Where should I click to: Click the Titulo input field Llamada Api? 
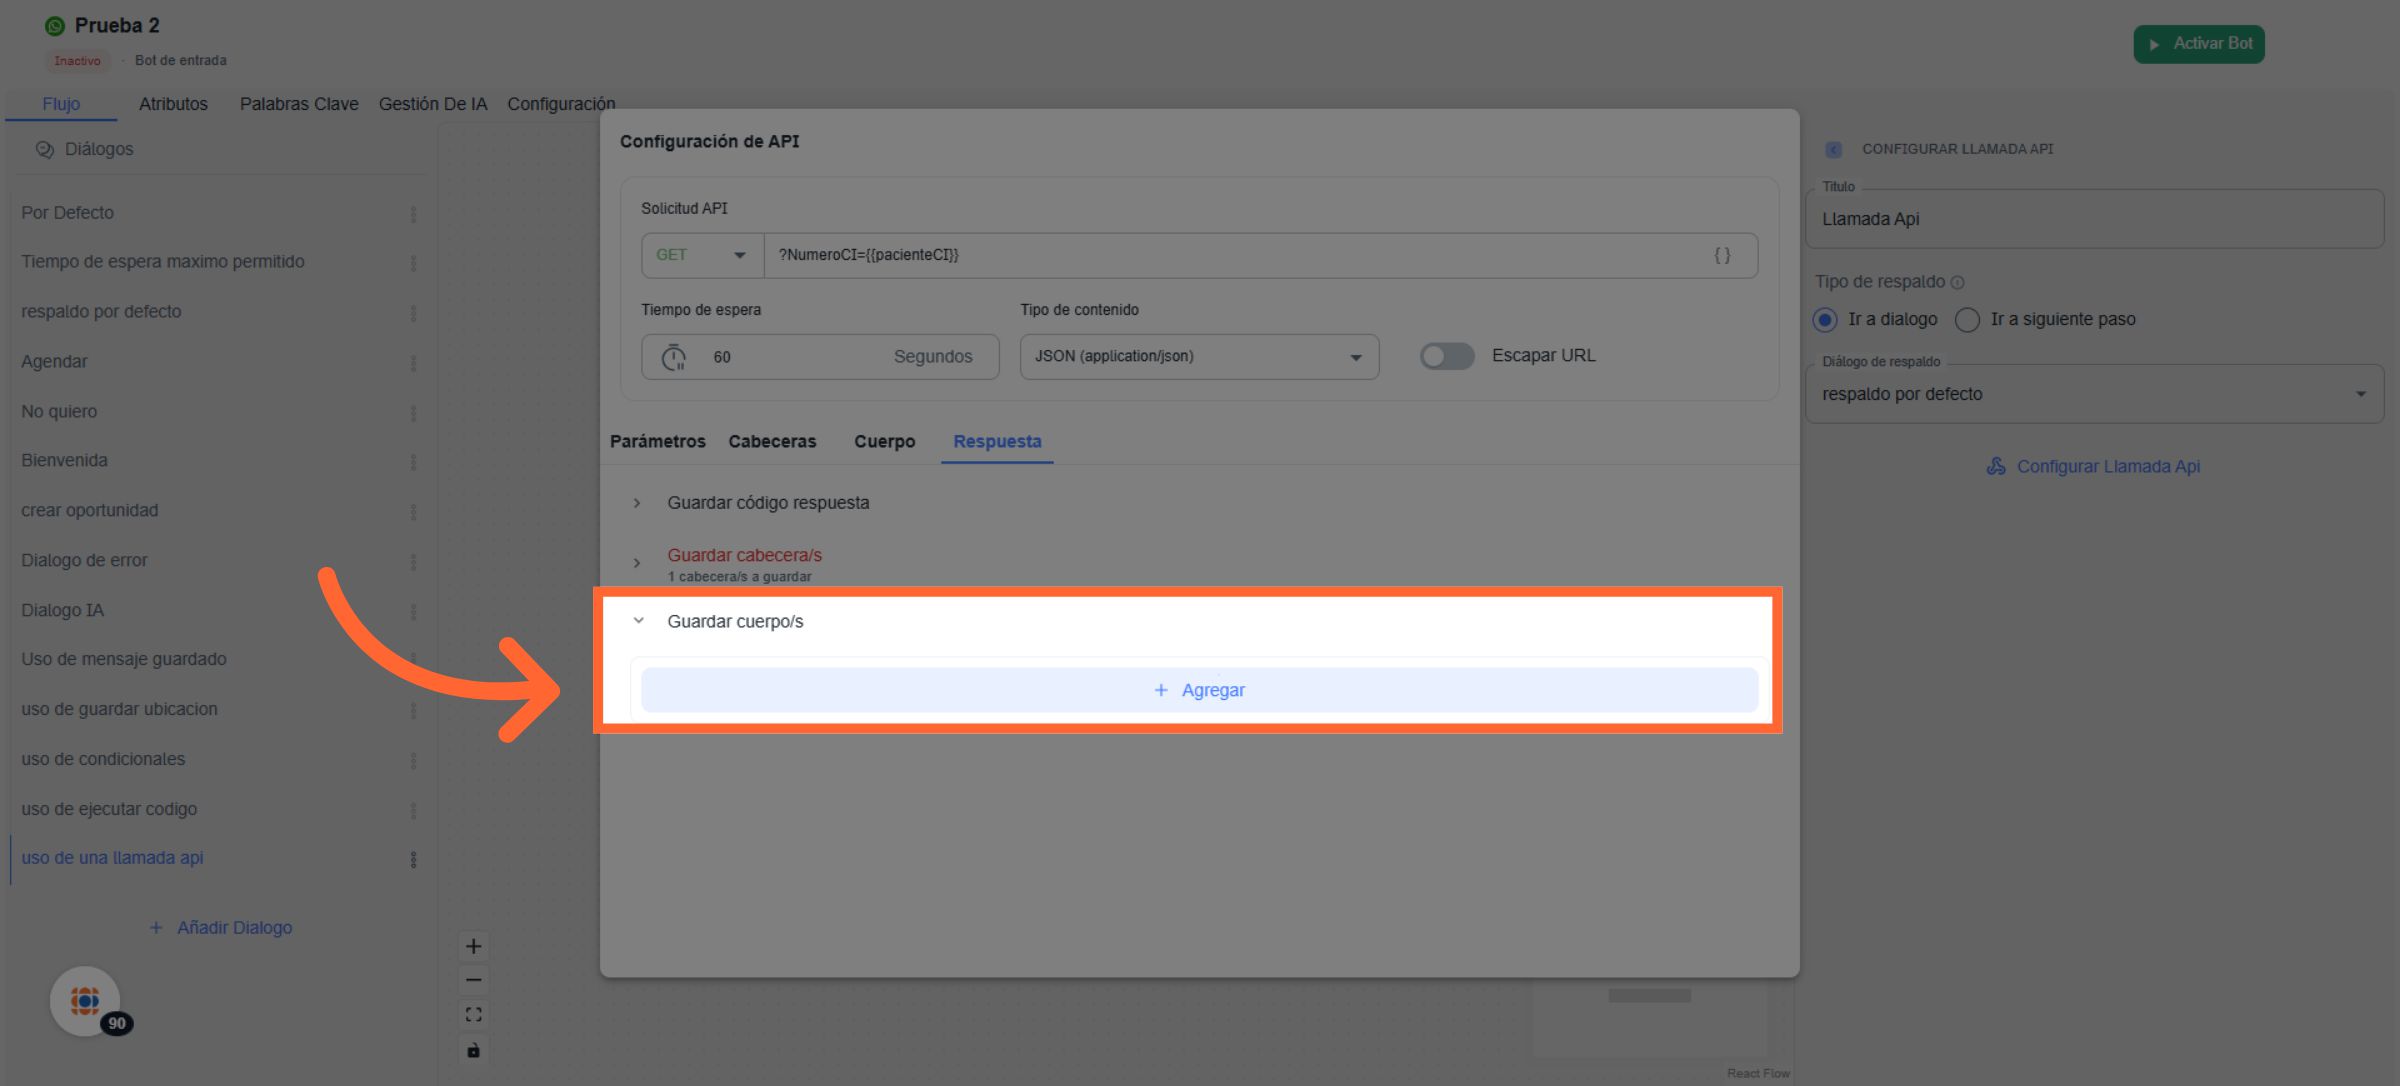click(x=2093, y=219)
